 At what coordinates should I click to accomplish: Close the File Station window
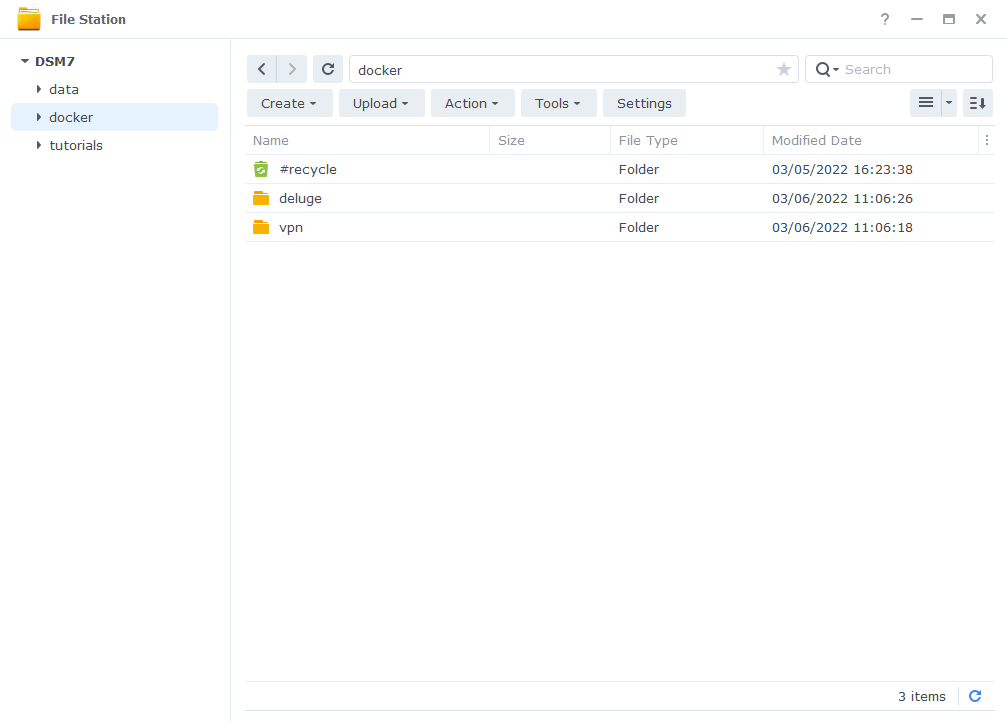click(x=981, y=19)
